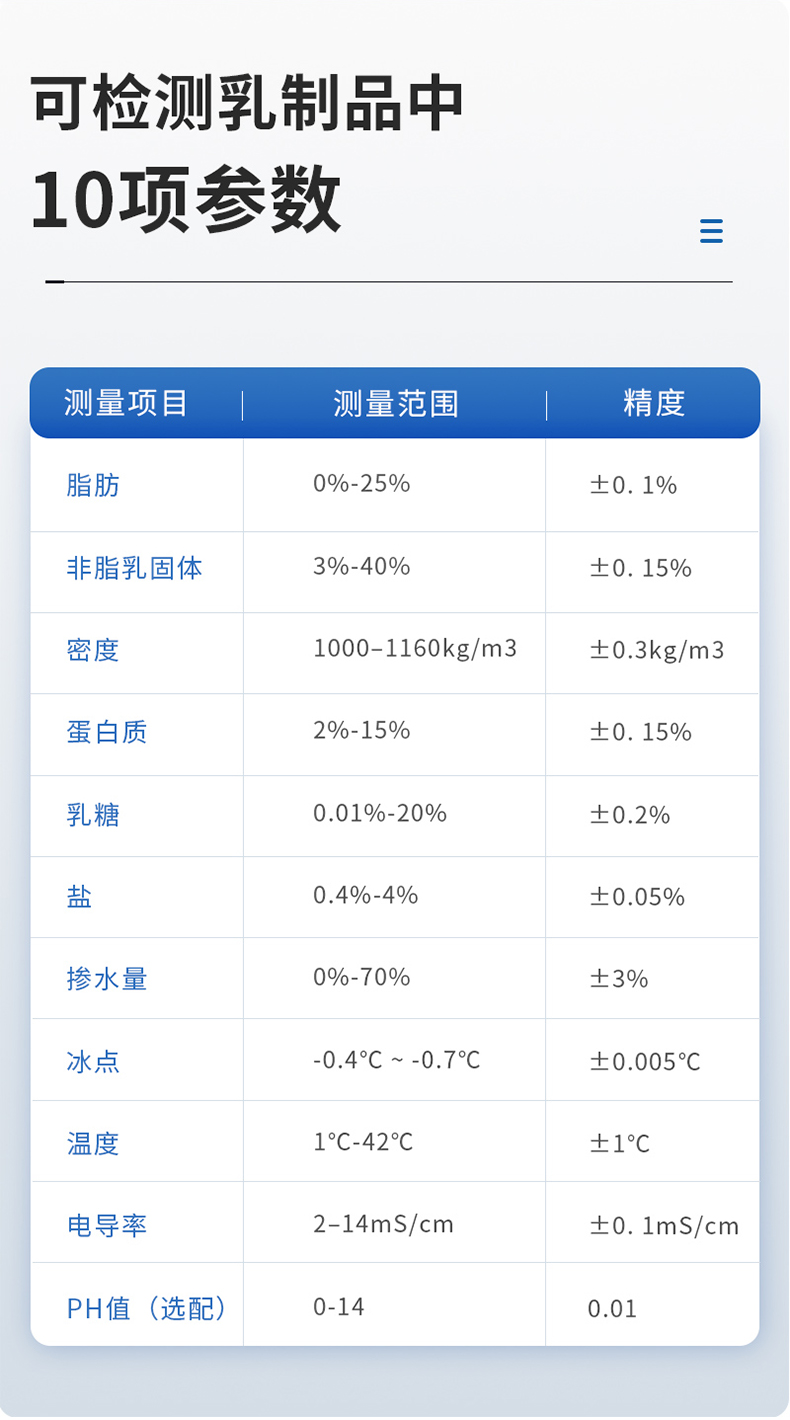Click the 脂肪 row label
Image resolution: width=790 pixels, height=1420 pixels.
93,486
